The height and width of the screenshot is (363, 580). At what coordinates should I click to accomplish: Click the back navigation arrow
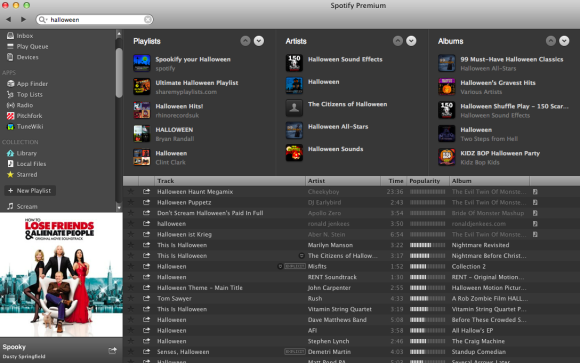[x=9, y=19]
